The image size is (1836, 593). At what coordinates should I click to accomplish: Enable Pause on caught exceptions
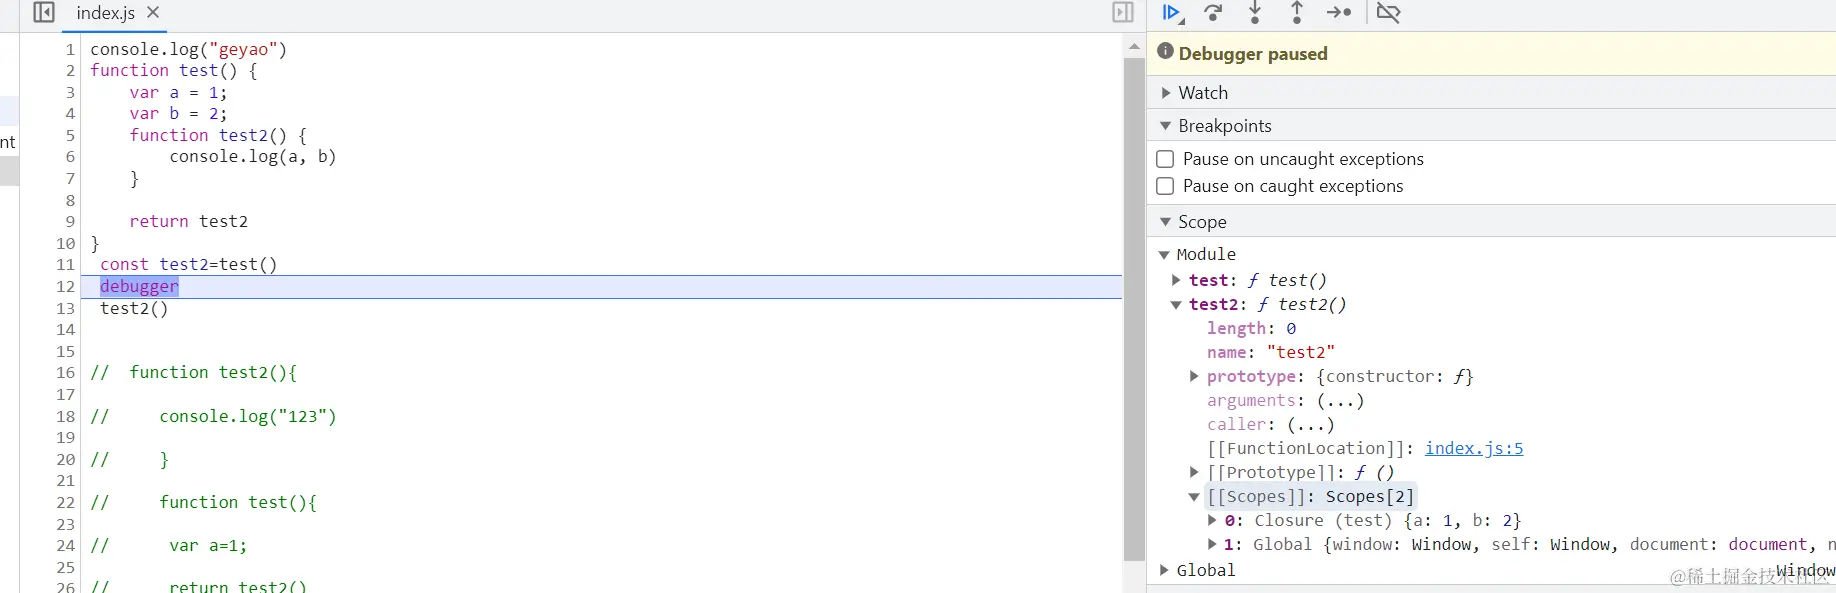coord(1165,186)
